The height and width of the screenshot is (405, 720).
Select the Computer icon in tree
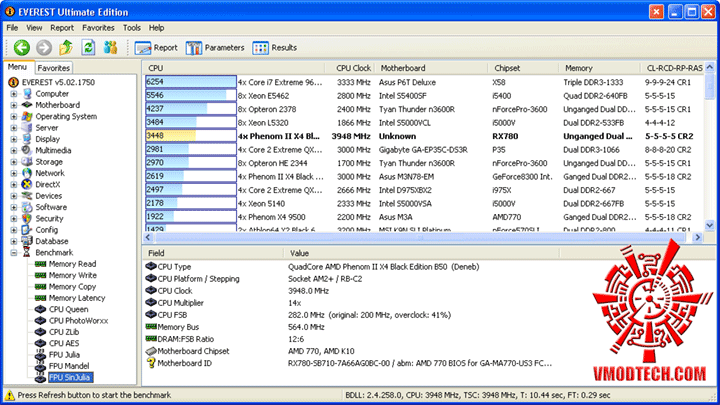point(27,94)
